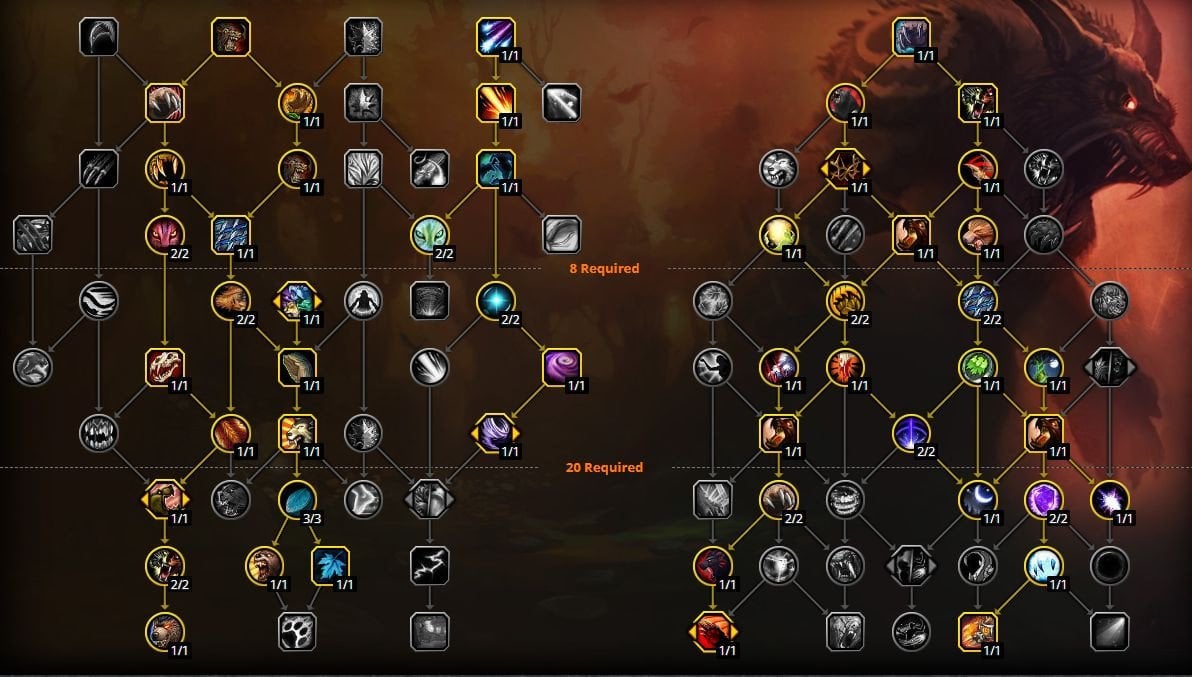Click the grey lightning bolt talent

point(430,565)
